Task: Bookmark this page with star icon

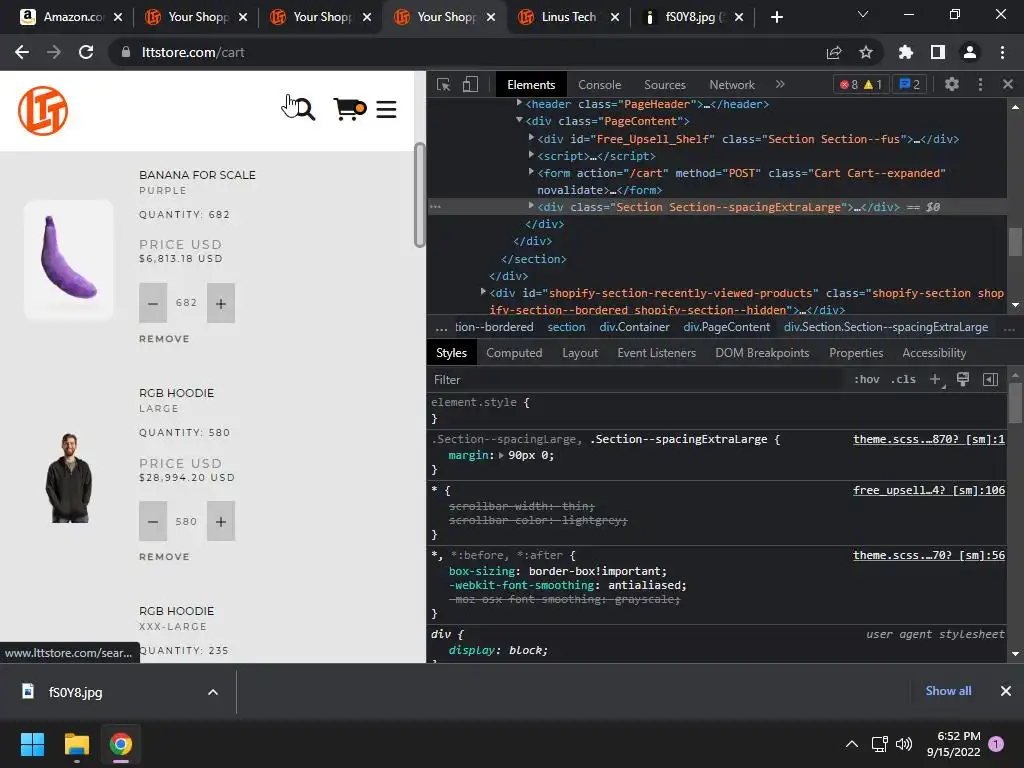Action: (866, 52)
